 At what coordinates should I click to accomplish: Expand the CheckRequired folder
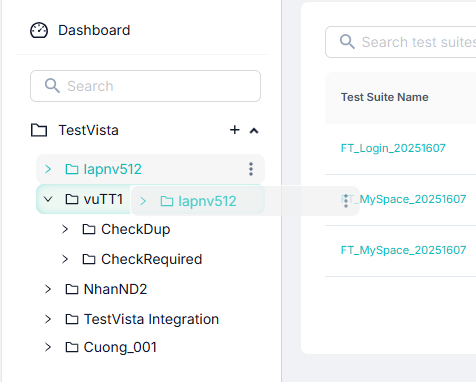coord(65,259)
